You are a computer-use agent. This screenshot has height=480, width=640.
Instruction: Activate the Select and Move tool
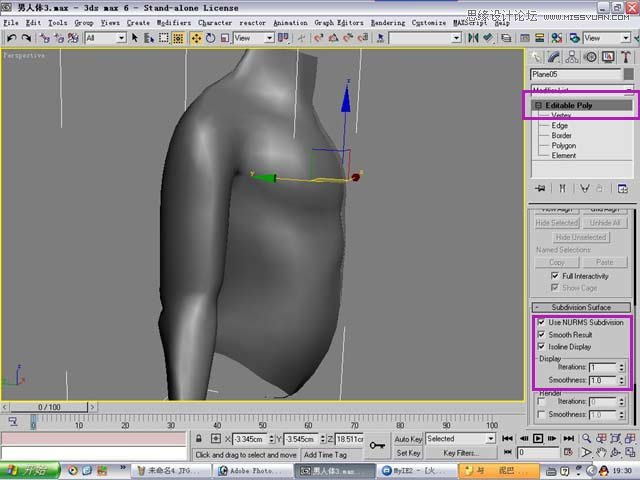196,38
